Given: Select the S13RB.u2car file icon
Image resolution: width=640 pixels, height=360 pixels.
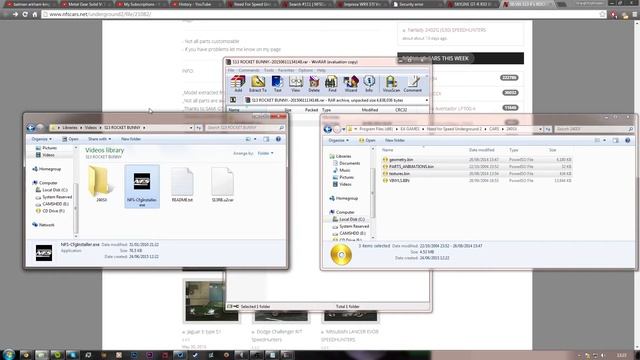Looking at the screenshot, I should (x=222, y=184).
